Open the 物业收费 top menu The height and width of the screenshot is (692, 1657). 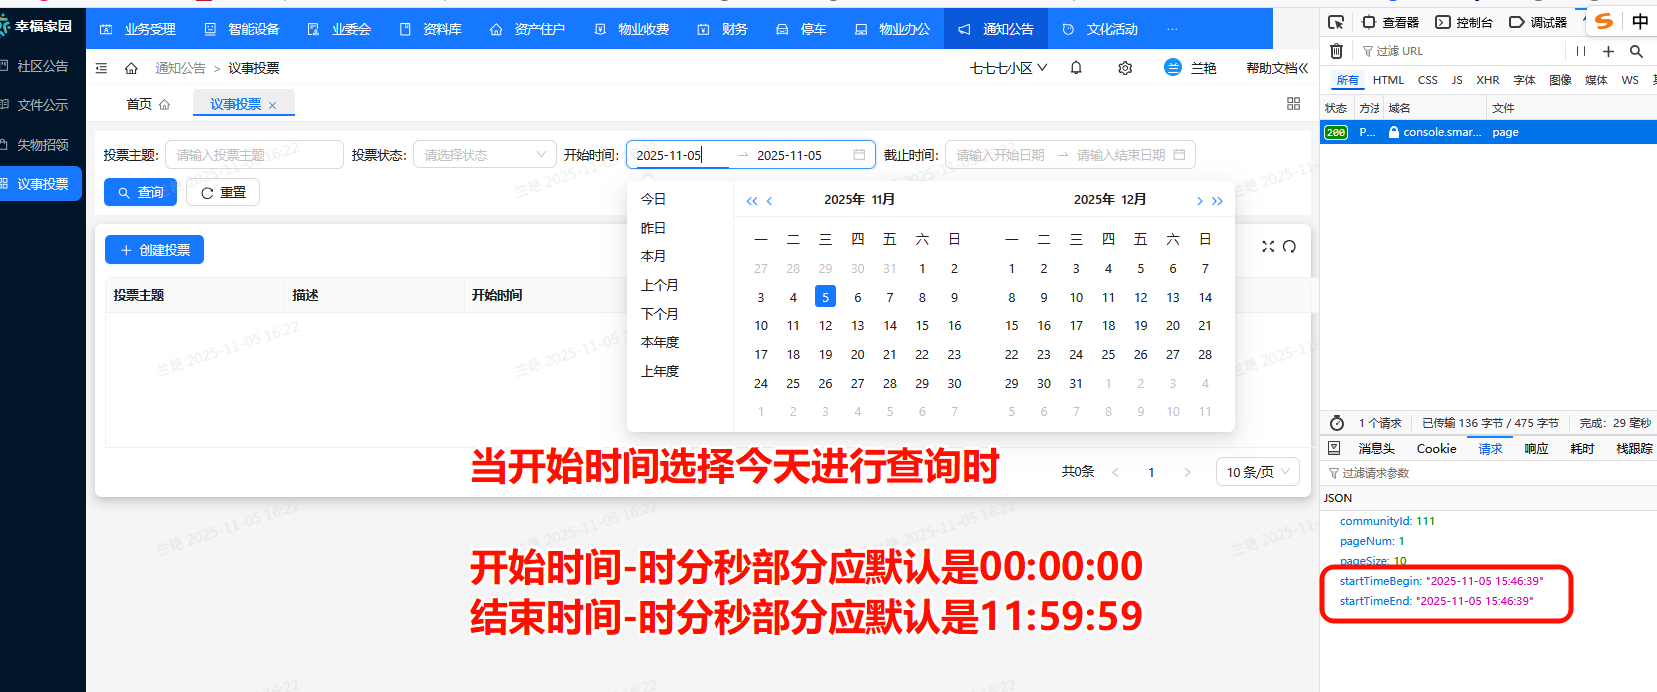point(633,29)
